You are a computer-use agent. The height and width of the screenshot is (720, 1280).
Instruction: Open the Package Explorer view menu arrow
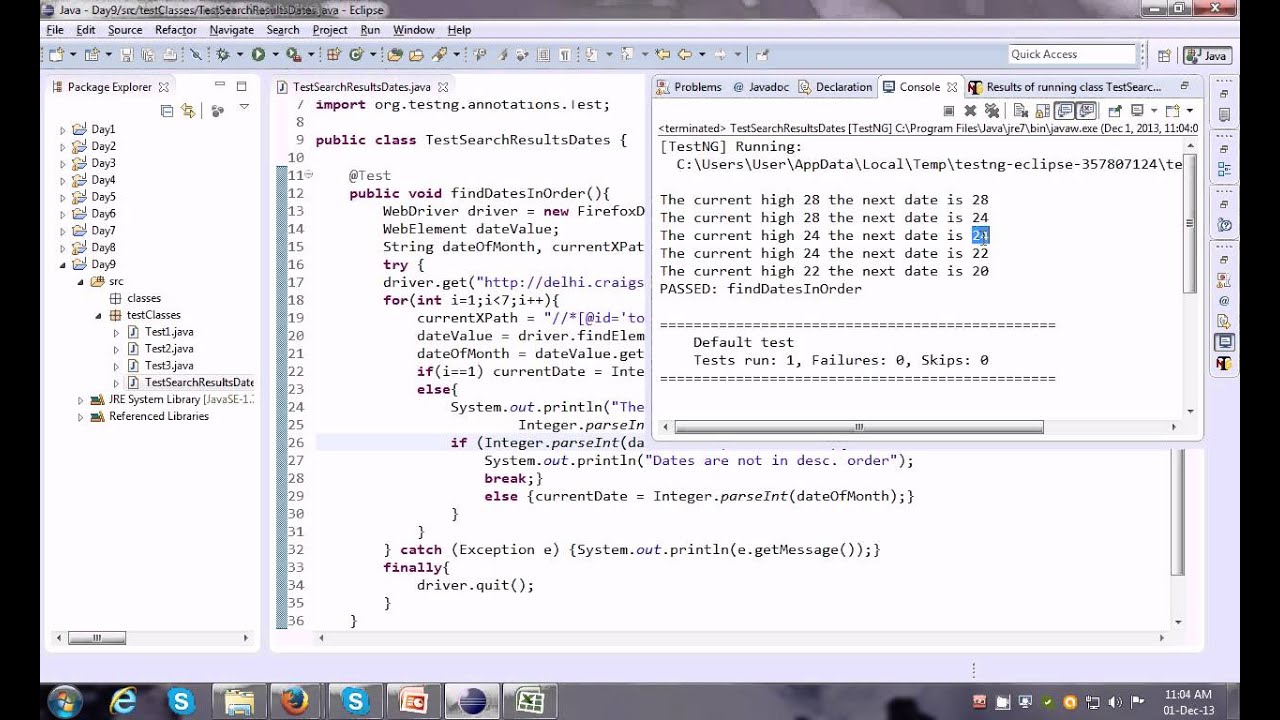point(243,107)
